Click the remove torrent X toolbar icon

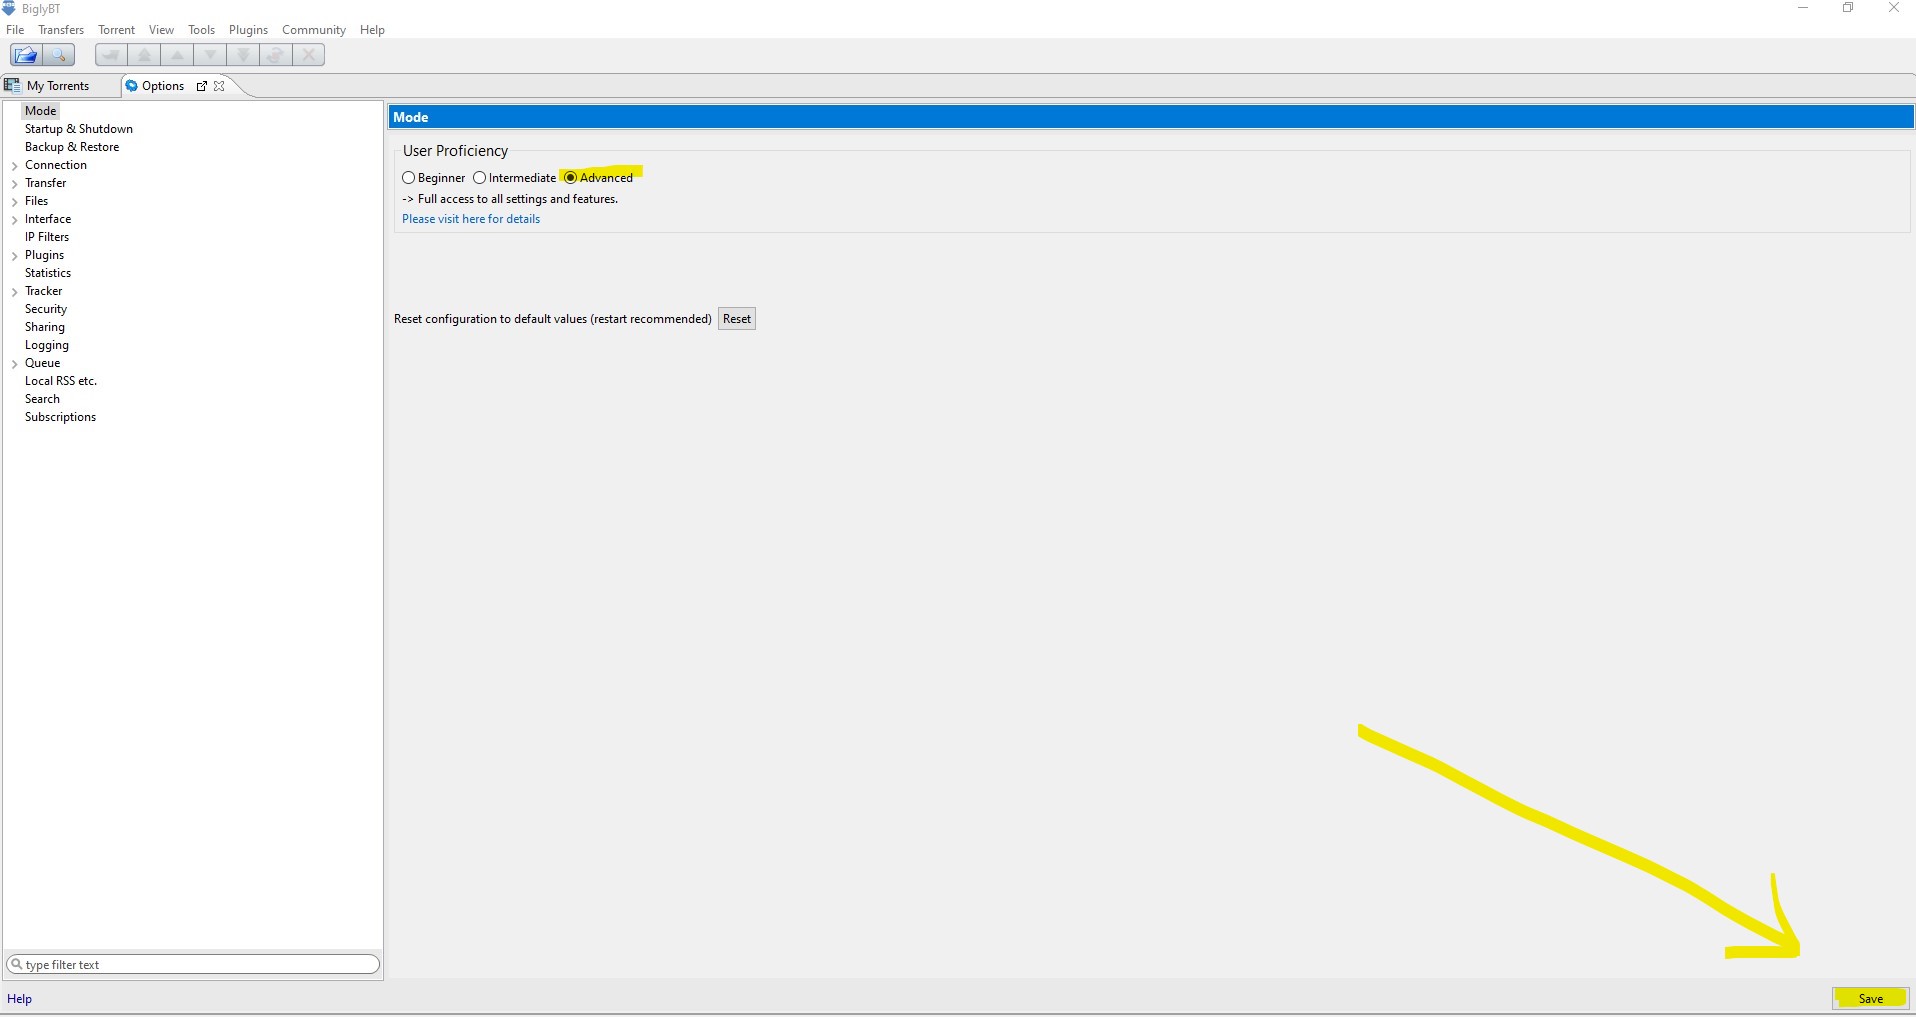309,55
